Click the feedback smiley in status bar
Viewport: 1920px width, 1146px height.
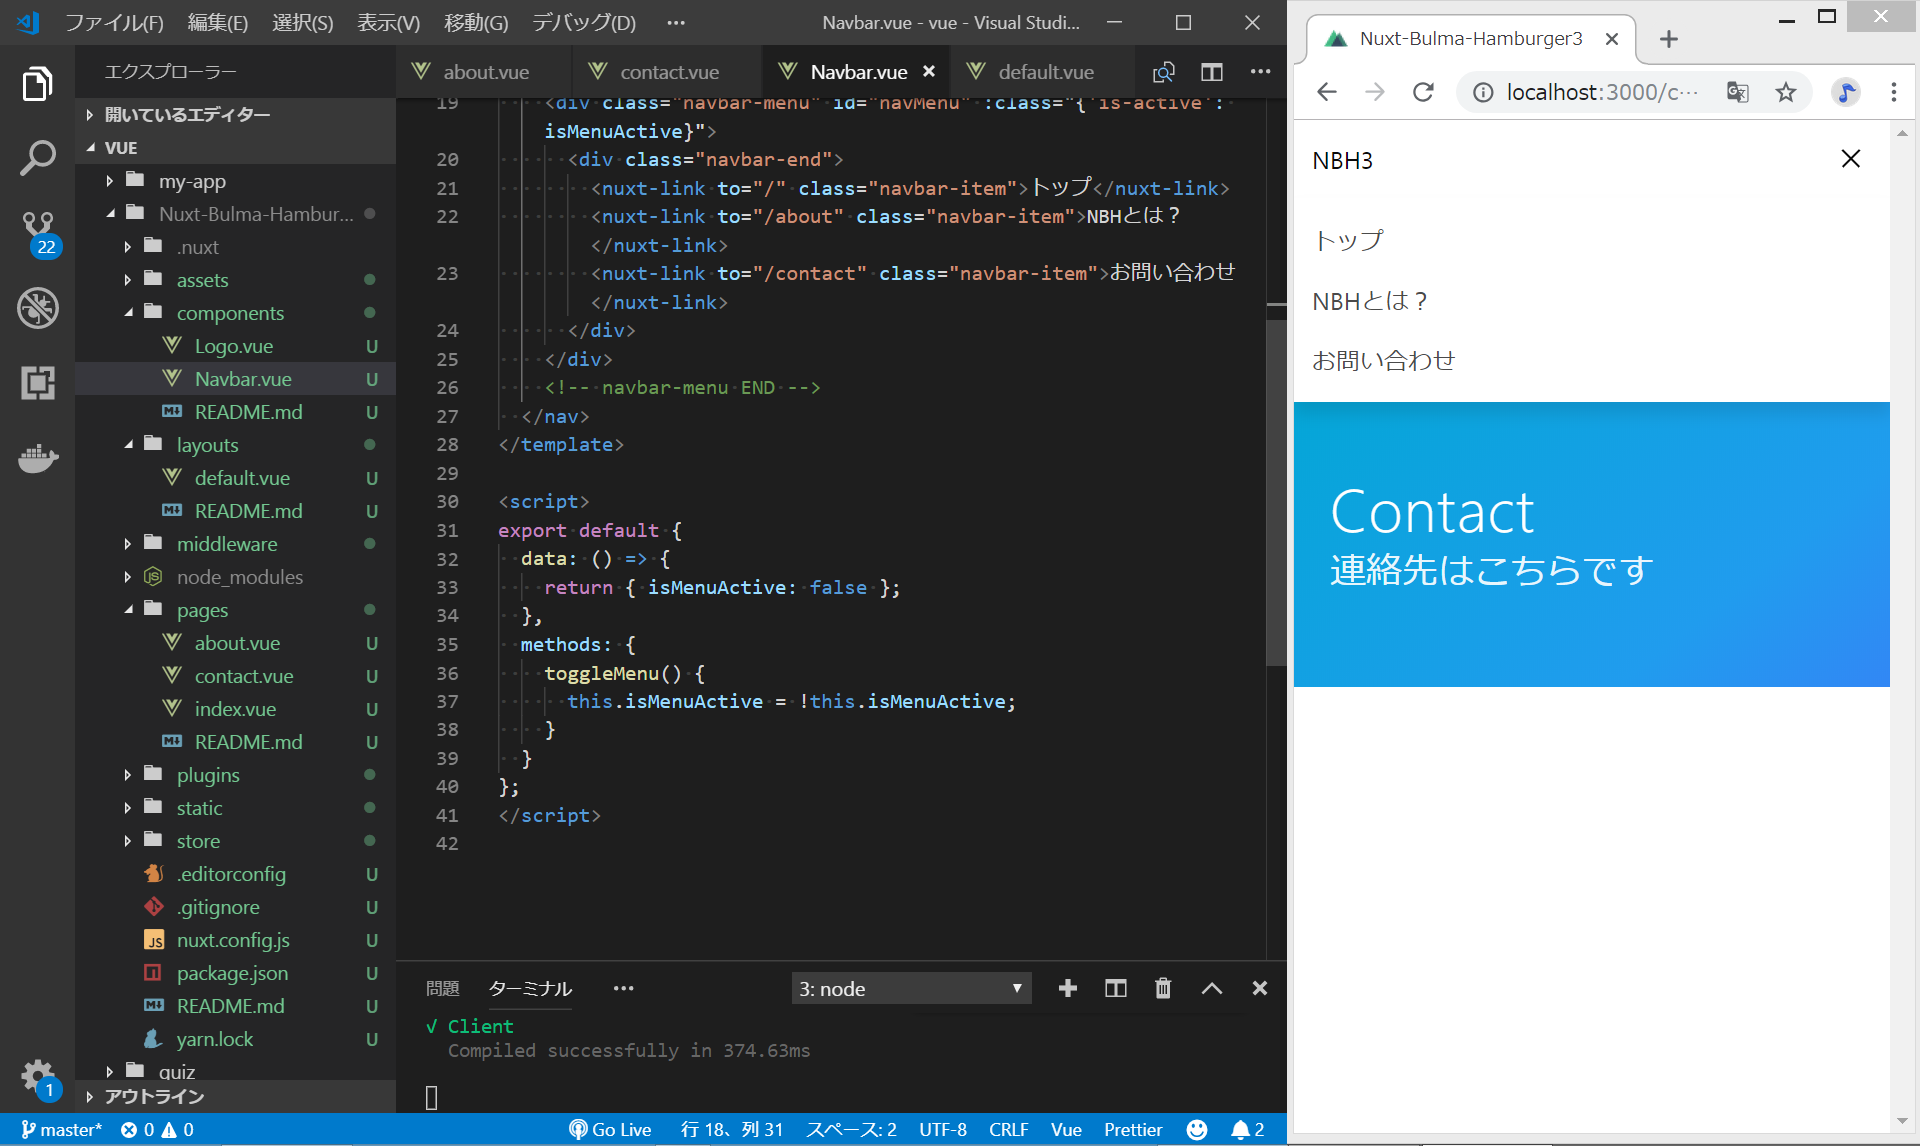(x=1196, y=1129)
